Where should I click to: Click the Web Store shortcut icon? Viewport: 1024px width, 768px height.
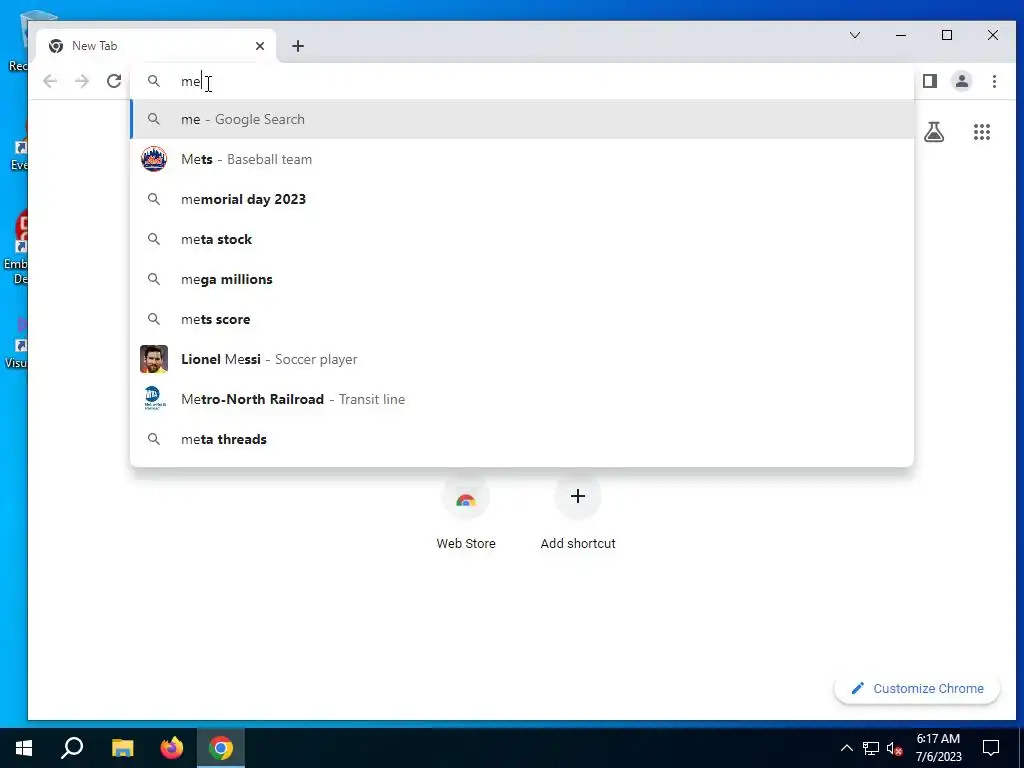tap(466, 498)
